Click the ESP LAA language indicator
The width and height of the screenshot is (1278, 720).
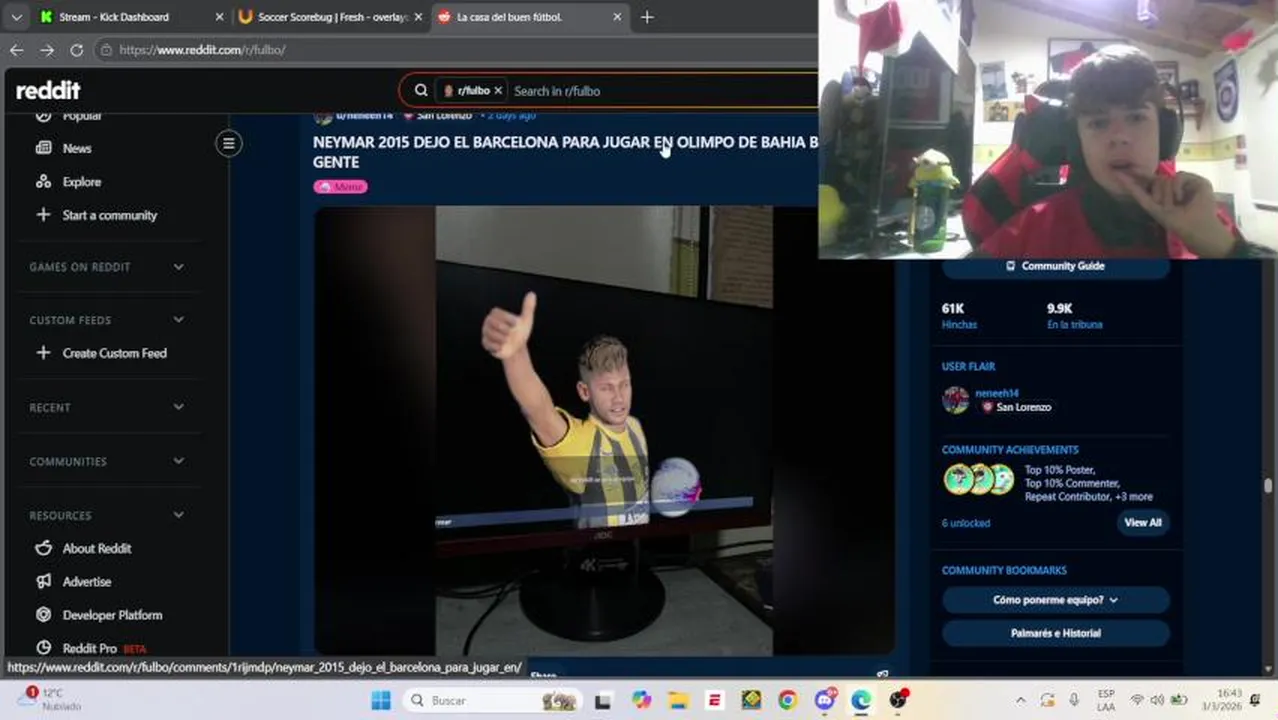point(1106,699)
